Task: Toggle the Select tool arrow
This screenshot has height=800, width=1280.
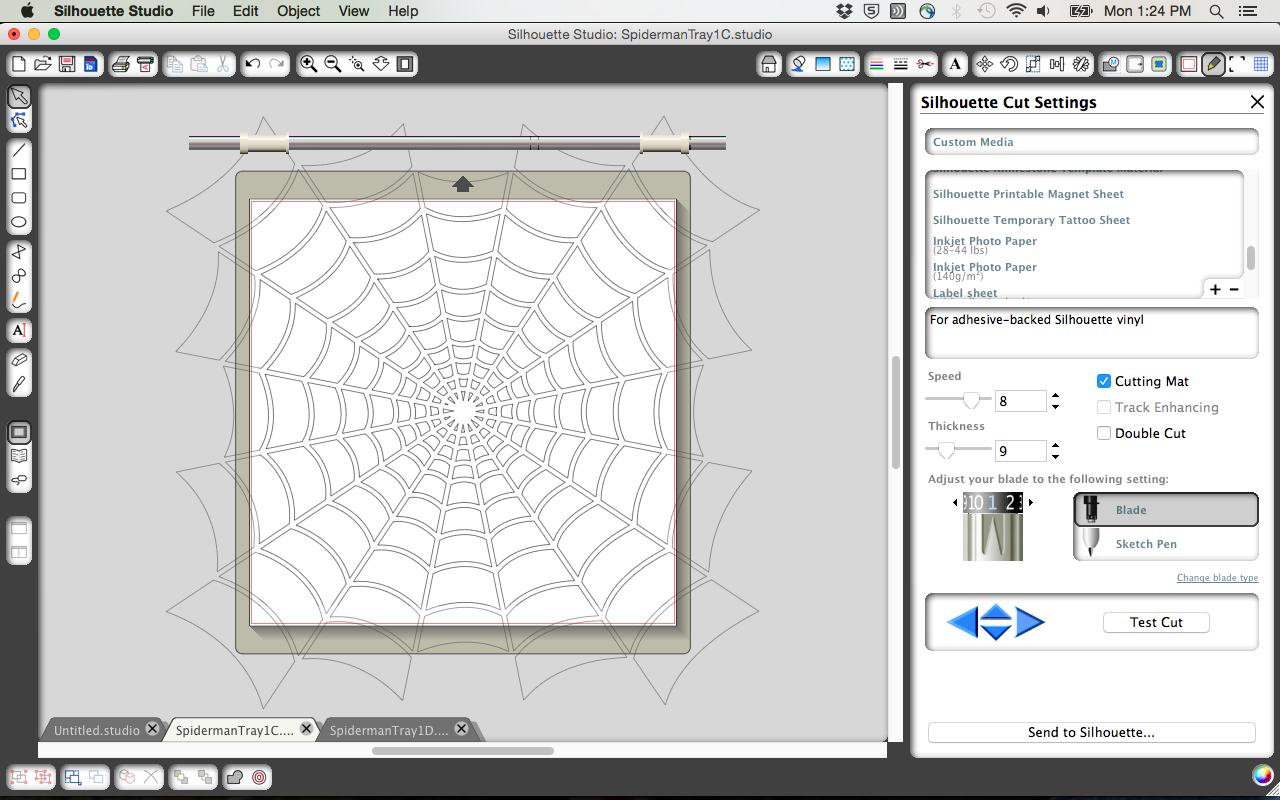Action: (x=19, y=97)
